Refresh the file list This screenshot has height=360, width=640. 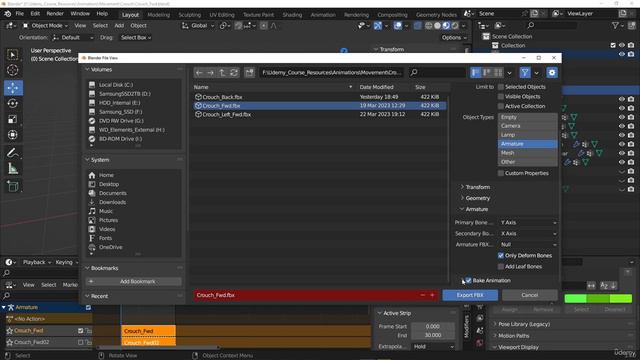tap(234, 73)
